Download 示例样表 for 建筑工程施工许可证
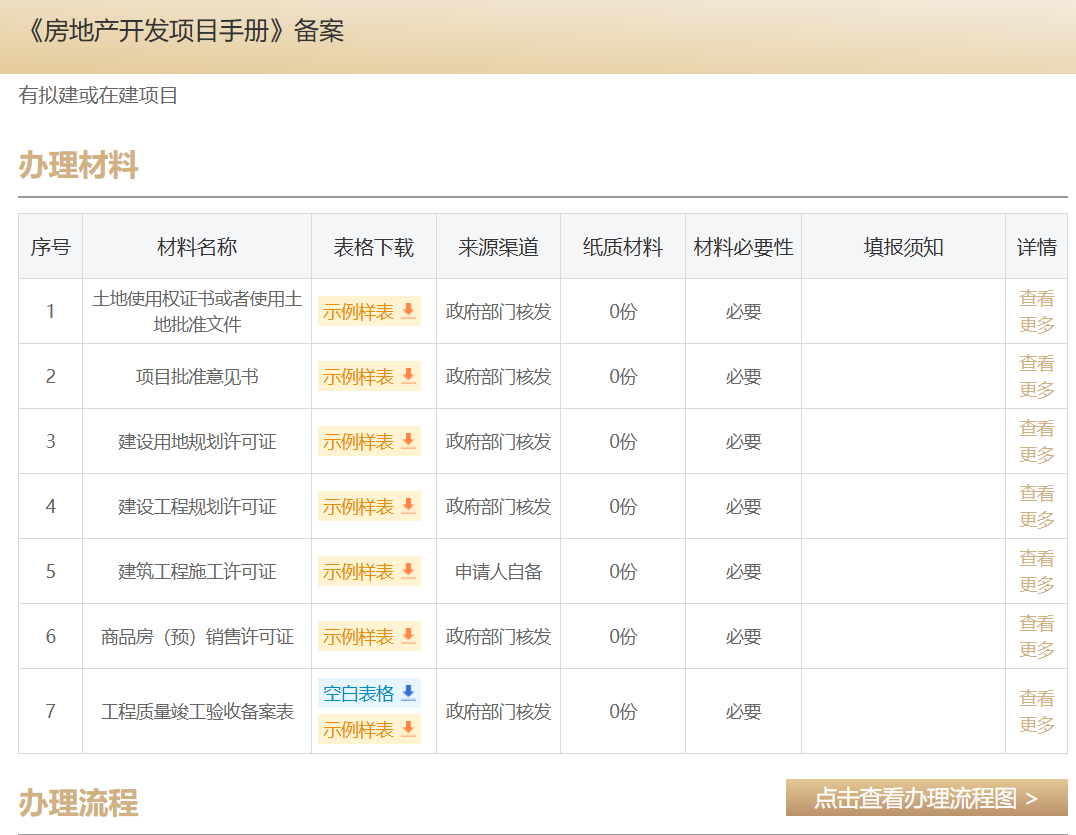Image resolution: width=1076 pixels, height=835 pixels. (x=369, y=572)
